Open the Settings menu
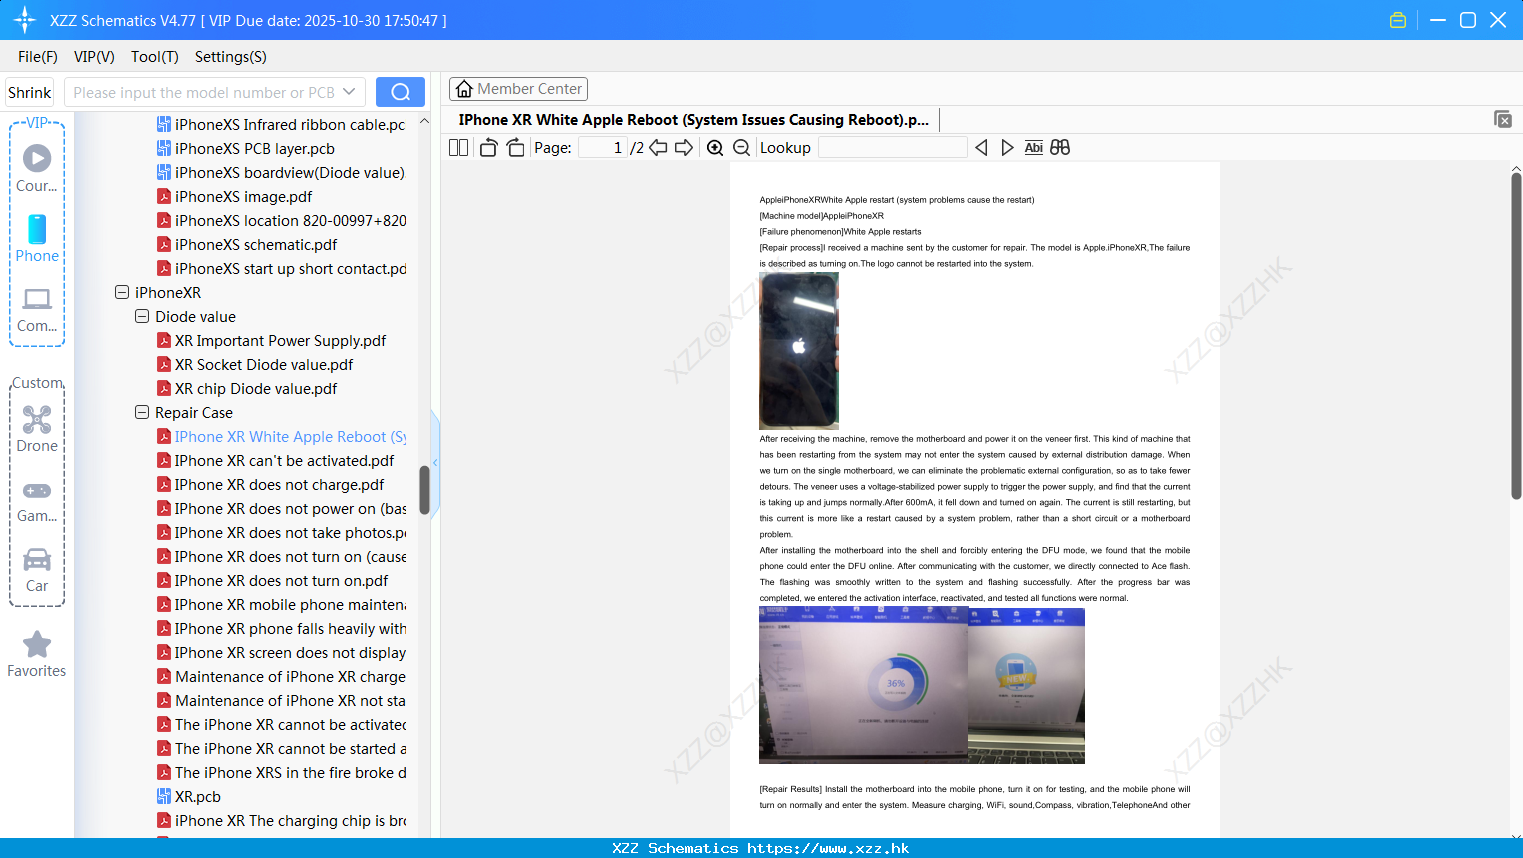This screenshot has height=858, width=1523. 231,57
